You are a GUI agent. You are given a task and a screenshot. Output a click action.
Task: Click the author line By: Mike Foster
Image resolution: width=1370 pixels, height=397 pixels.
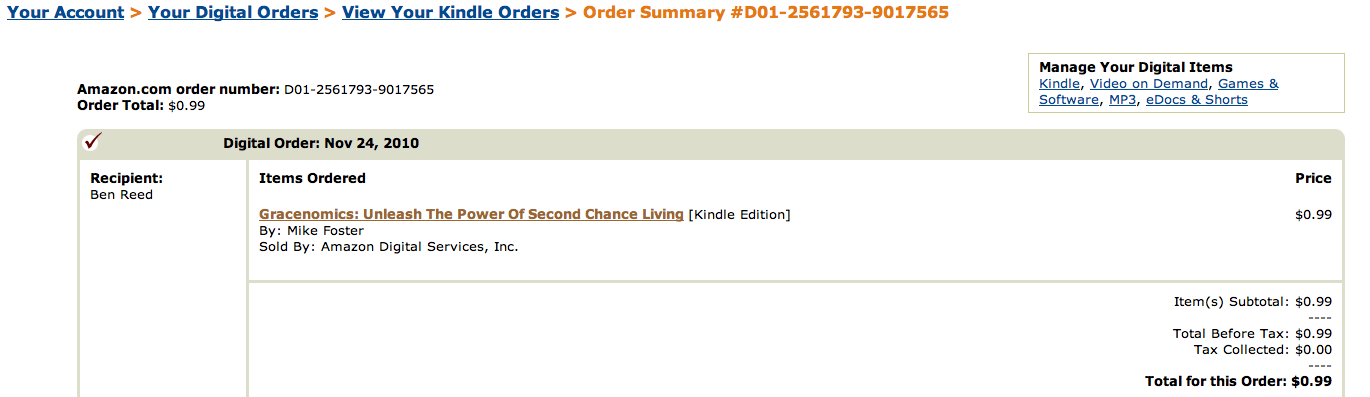pos(311,231)
